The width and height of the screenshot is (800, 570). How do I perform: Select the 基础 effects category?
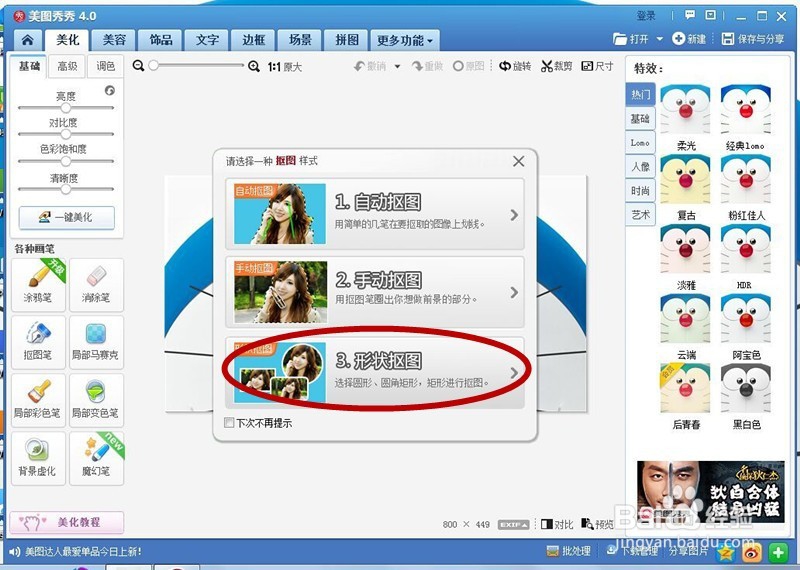tap(640, 119)
